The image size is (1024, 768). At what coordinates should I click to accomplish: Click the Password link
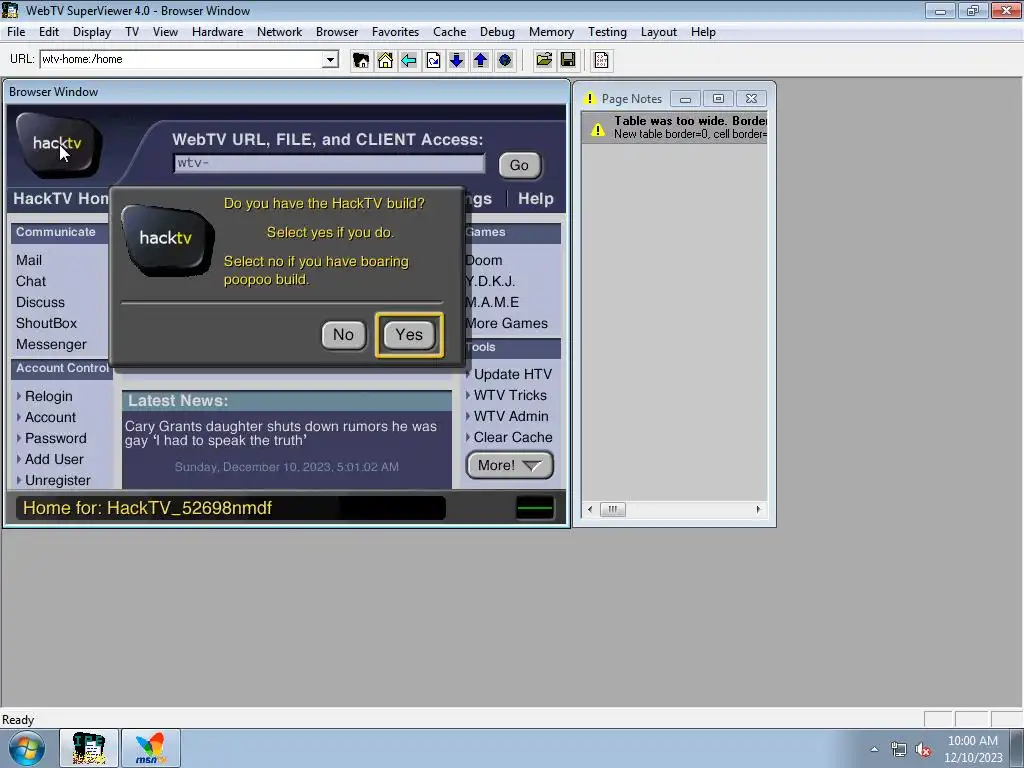pos(56,438)
